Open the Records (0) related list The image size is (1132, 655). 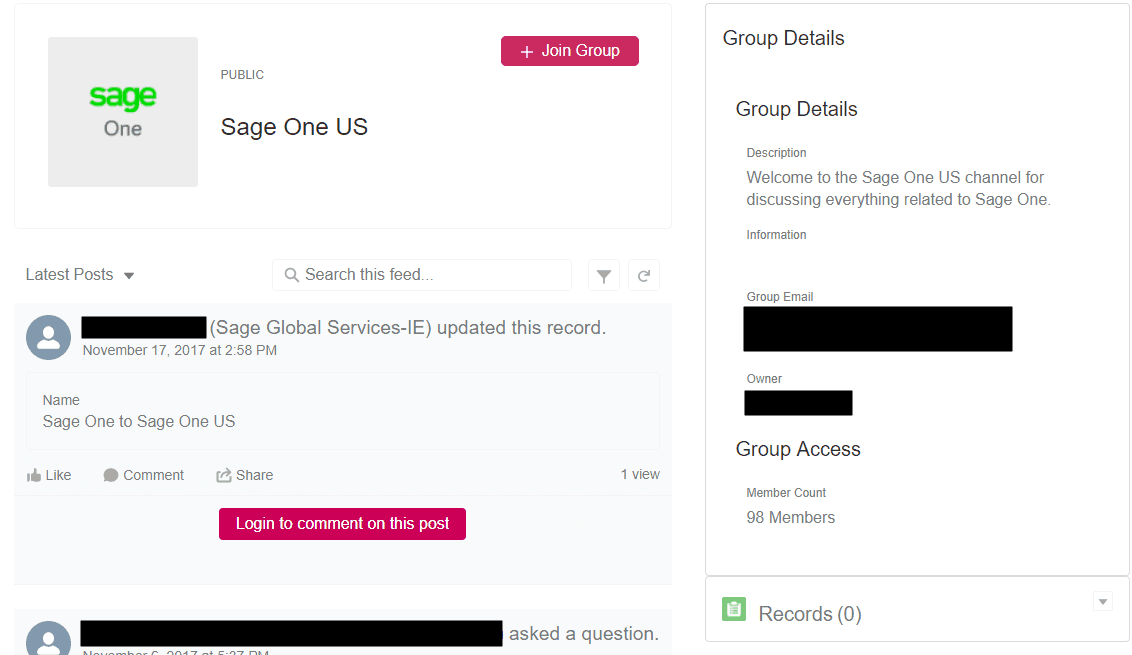point(809,614)
